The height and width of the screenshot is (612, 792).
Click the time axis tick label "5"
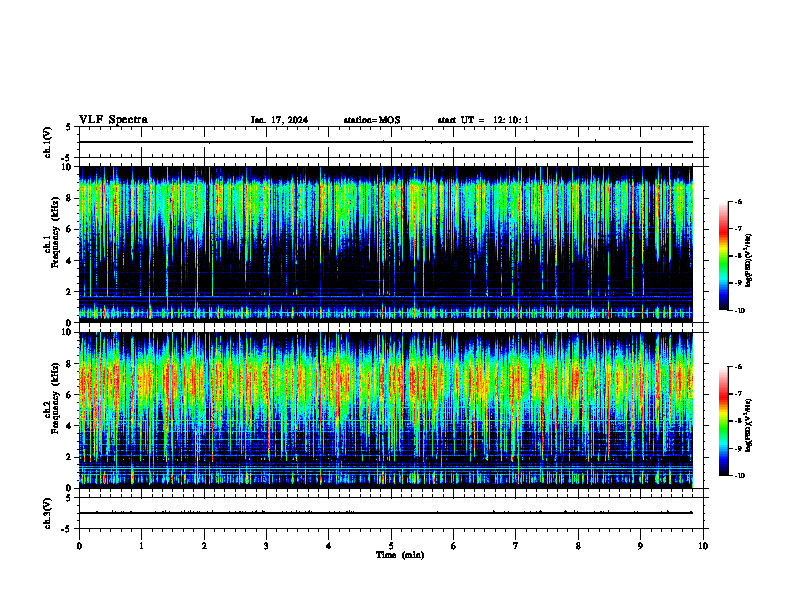coord(391,546)
